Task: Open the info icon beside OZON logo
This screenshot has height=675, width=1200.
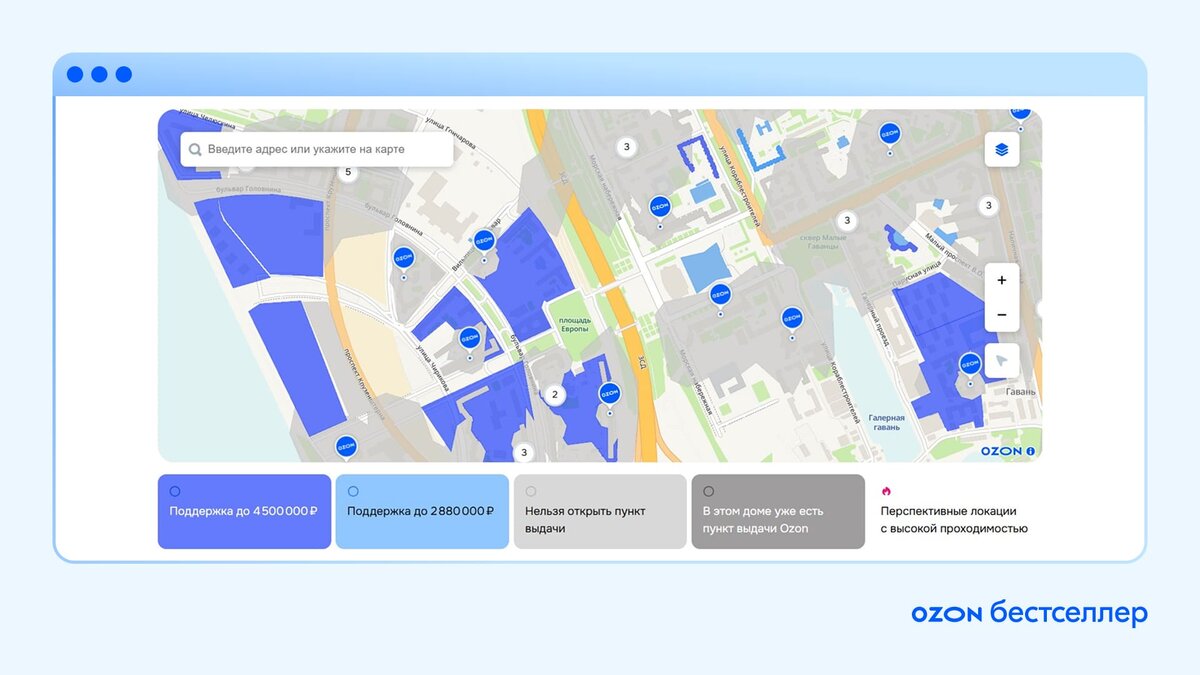Action: (x=1031, y=451)
